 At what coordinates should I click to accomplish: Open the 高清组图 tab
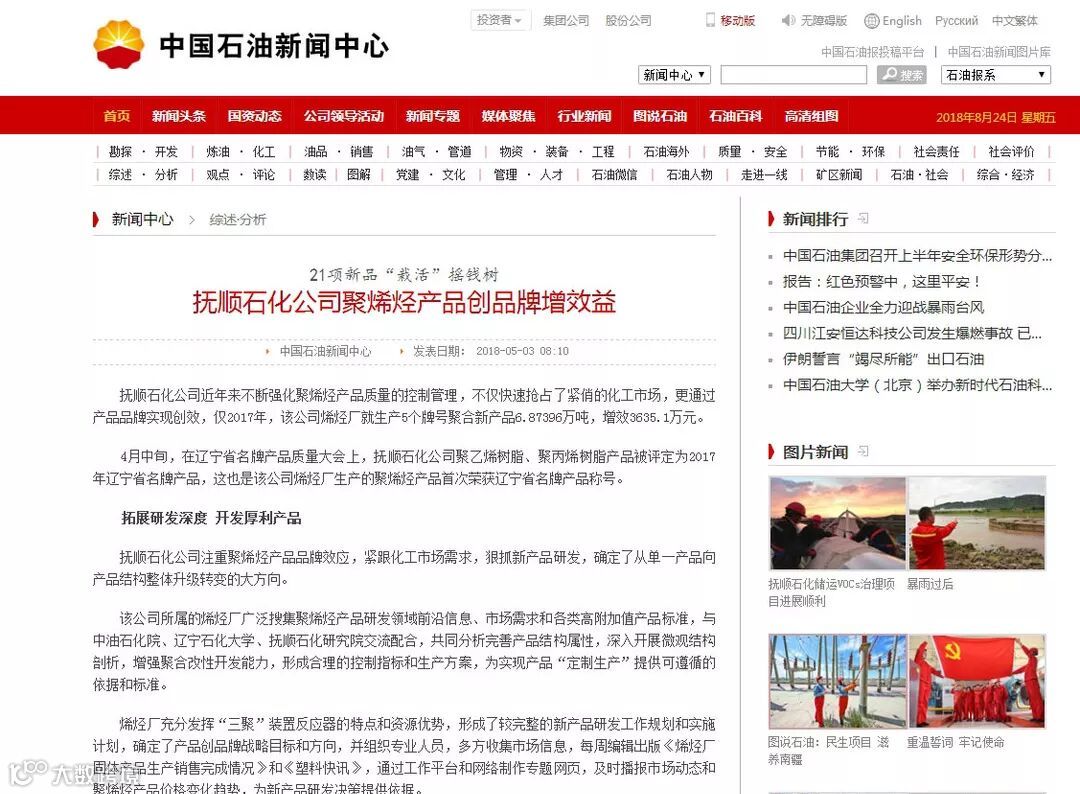811,116
